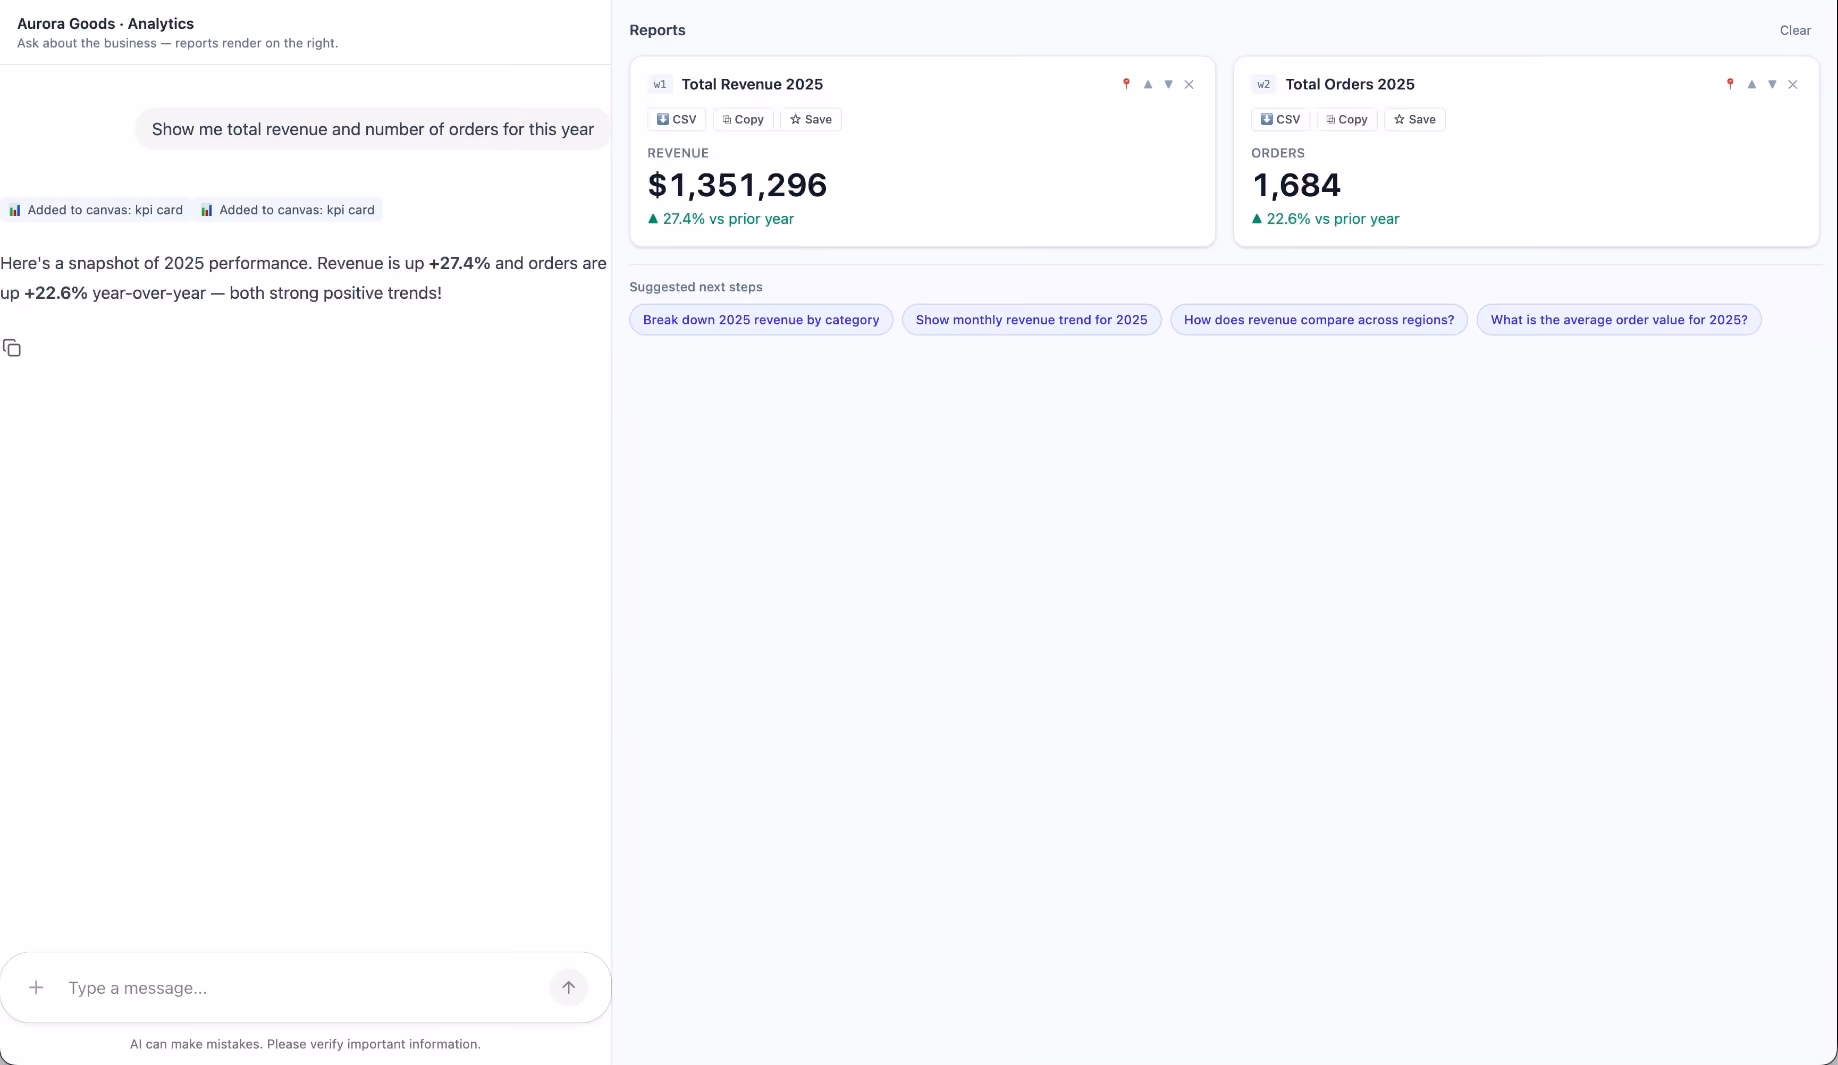Remove the Total Orders 2025 card
Screen dimensions: 1838x1065
[x=1793, y=84]
